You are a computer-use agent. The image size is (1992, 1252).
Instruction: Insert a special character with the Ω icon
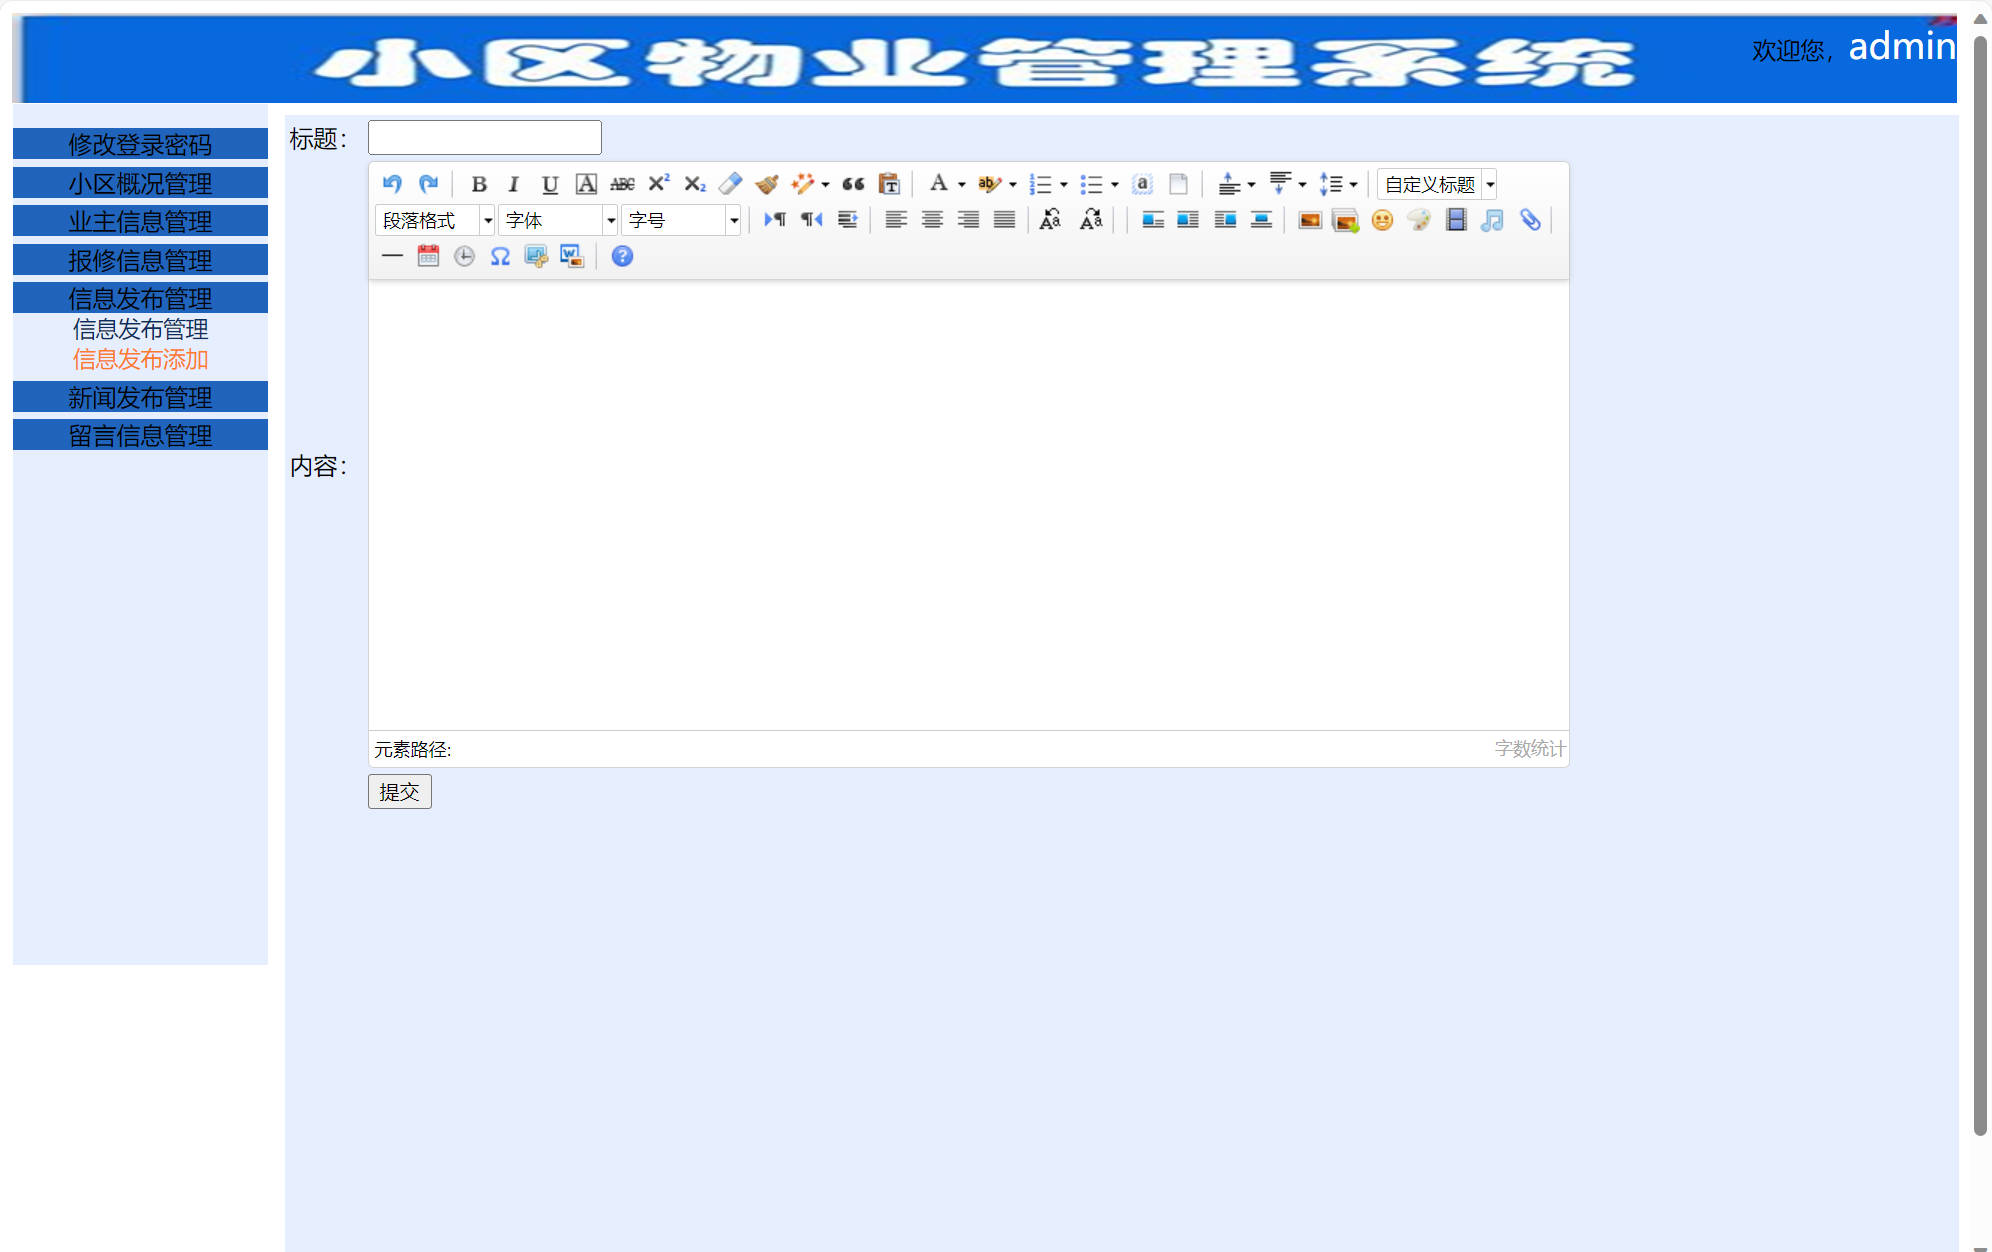click(x=500, y=256)
